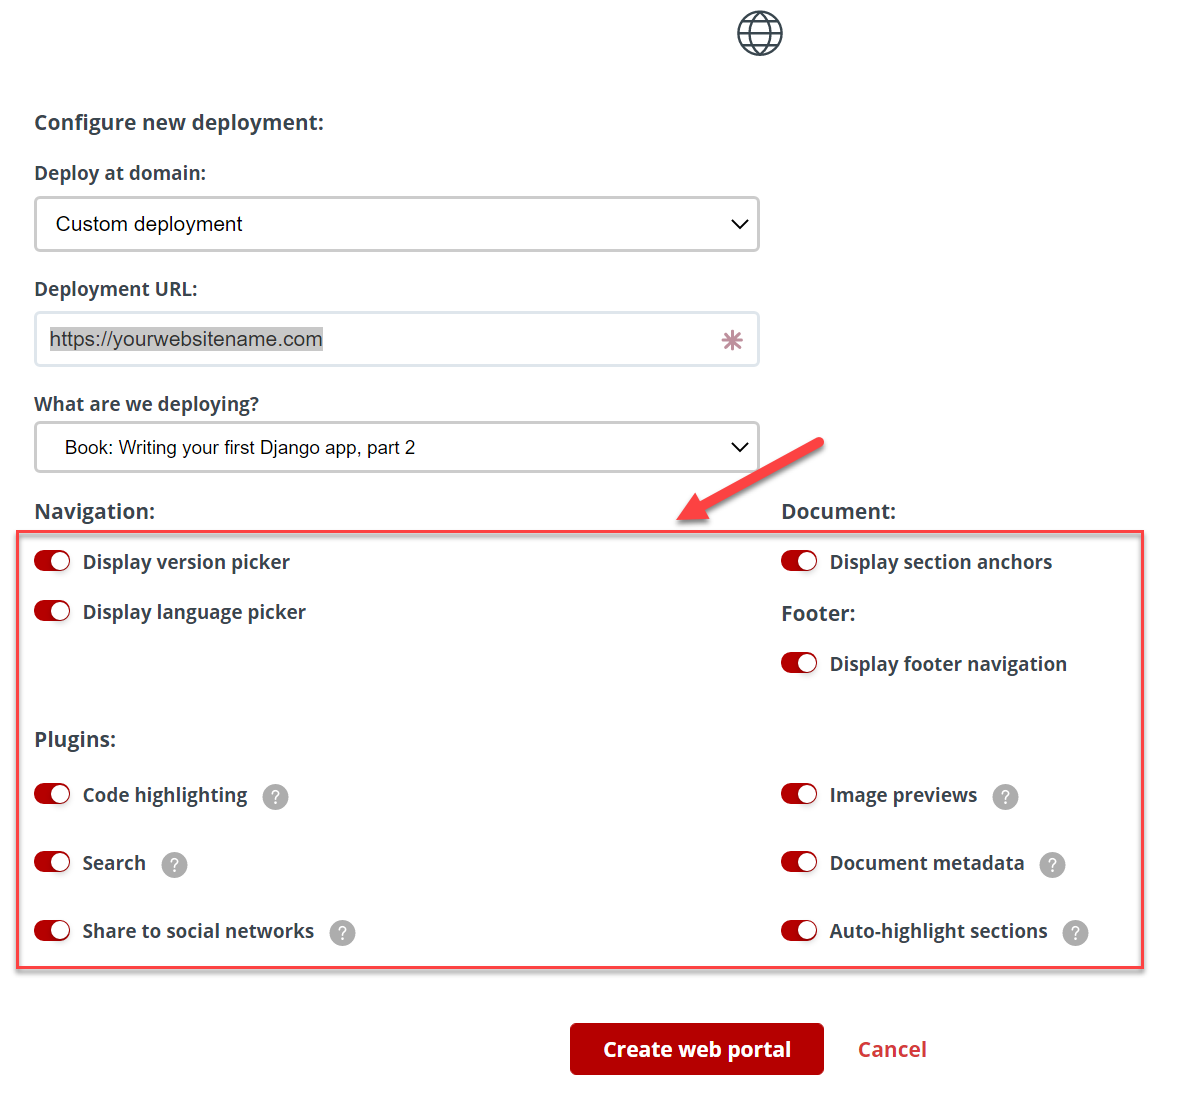Open the Book: Writing your first Django dropdown
The image size is (1182, 1105).
(x=397, y=447)
